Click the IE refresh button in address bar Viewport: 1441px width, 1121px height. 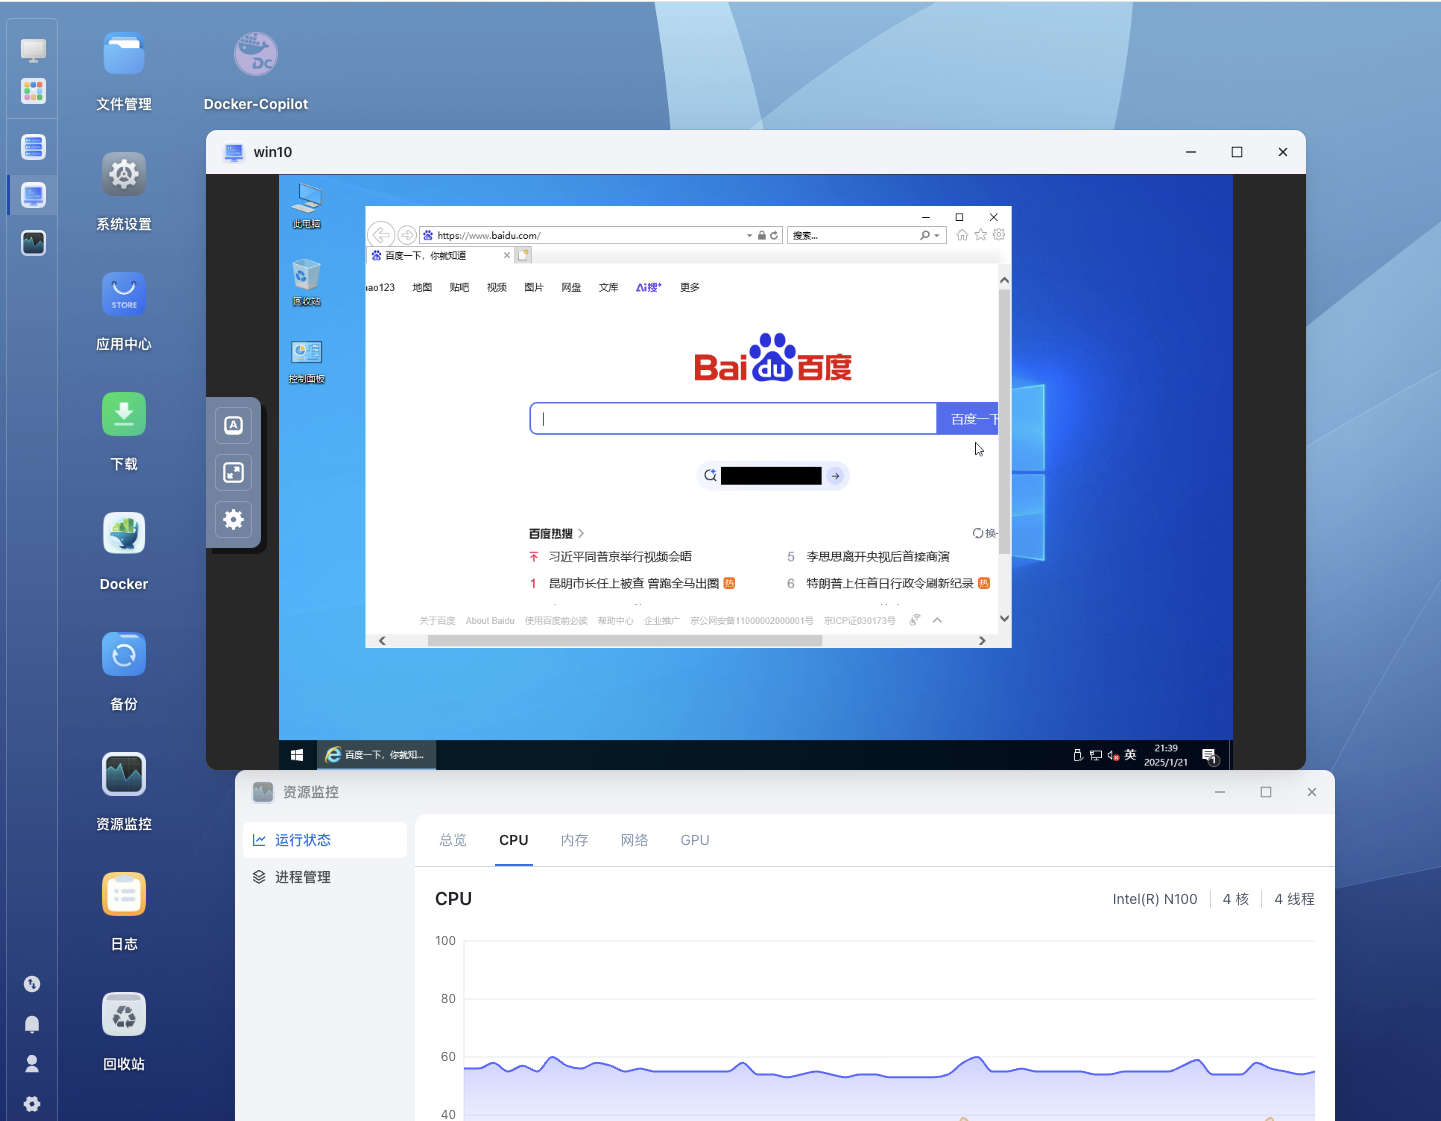[x=774, y=236]
